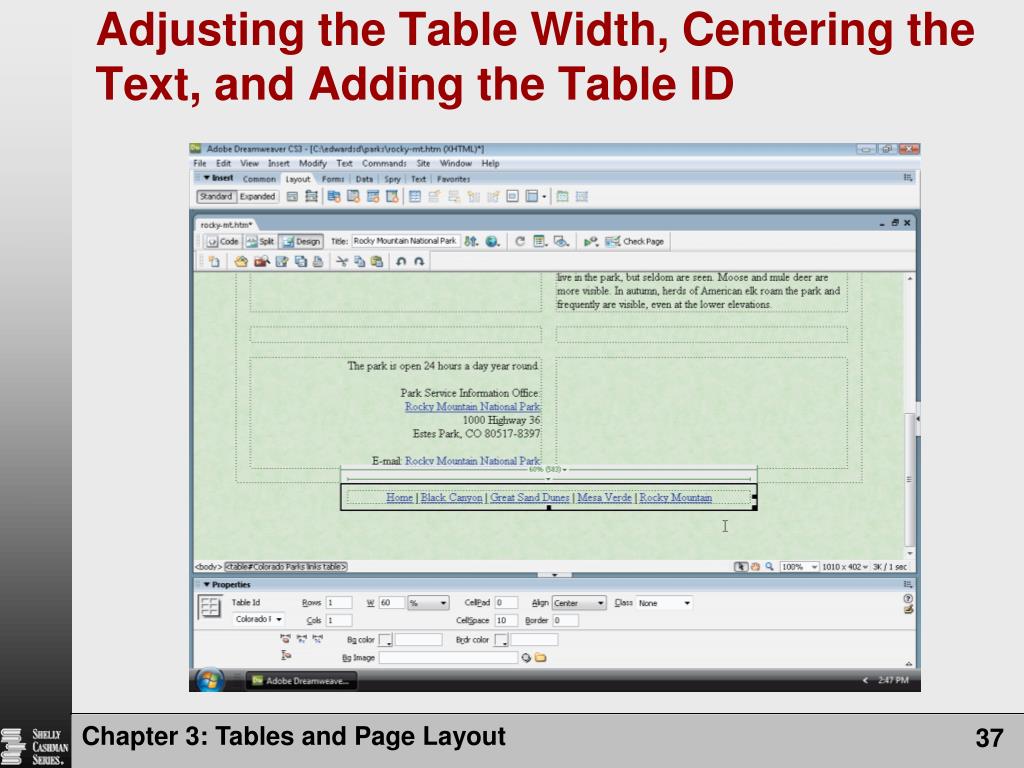The height and width of the screenshot is (768, 1024).
Task: Enable Expanded tables mode
Action: point(256,196)
